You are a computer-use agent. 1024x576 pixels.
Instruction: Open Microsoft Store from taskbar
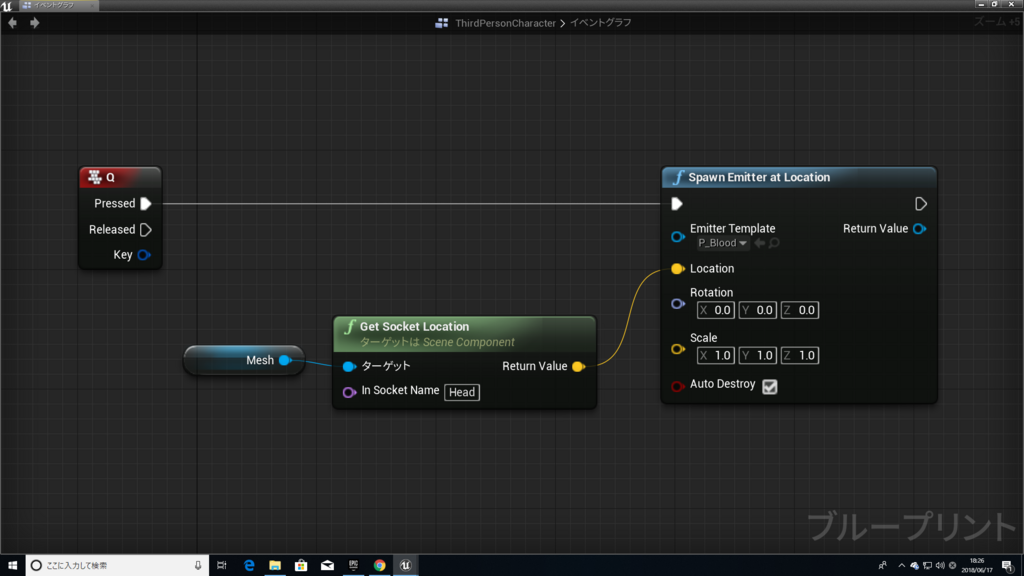point(301,565)
